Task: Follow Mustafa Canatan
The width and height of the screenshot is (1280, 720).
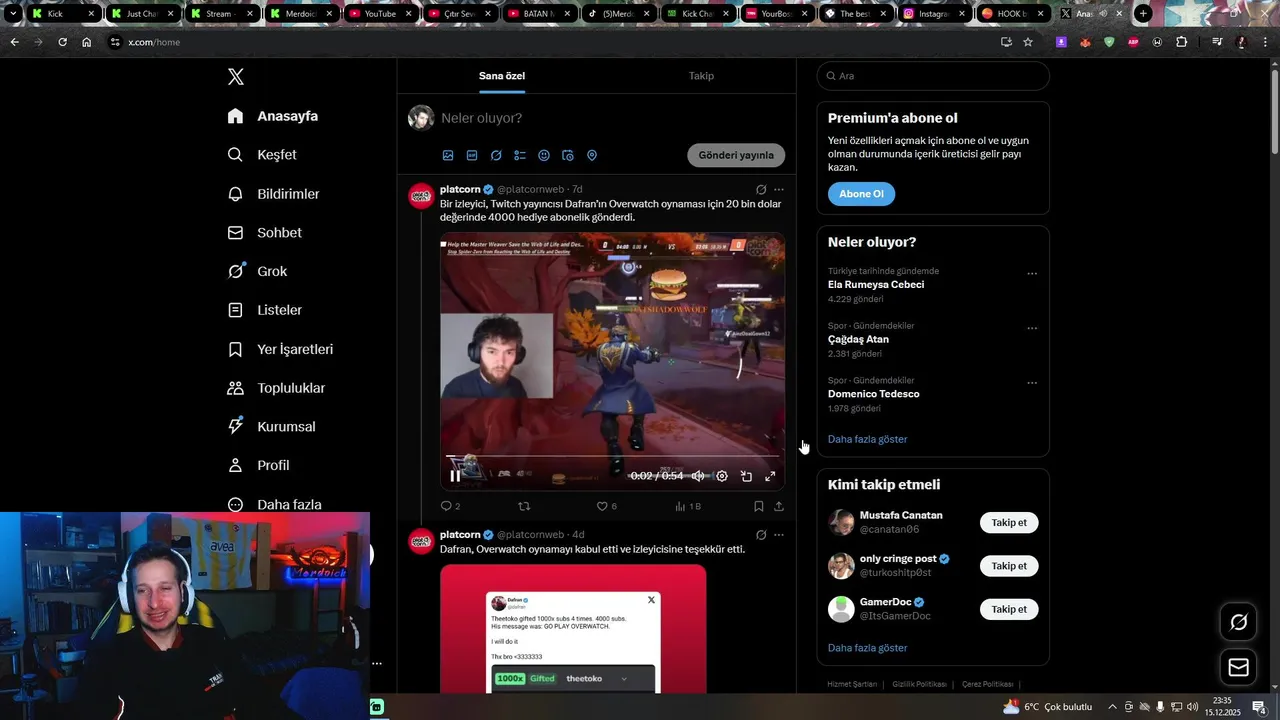Action: pos(1009,523)
